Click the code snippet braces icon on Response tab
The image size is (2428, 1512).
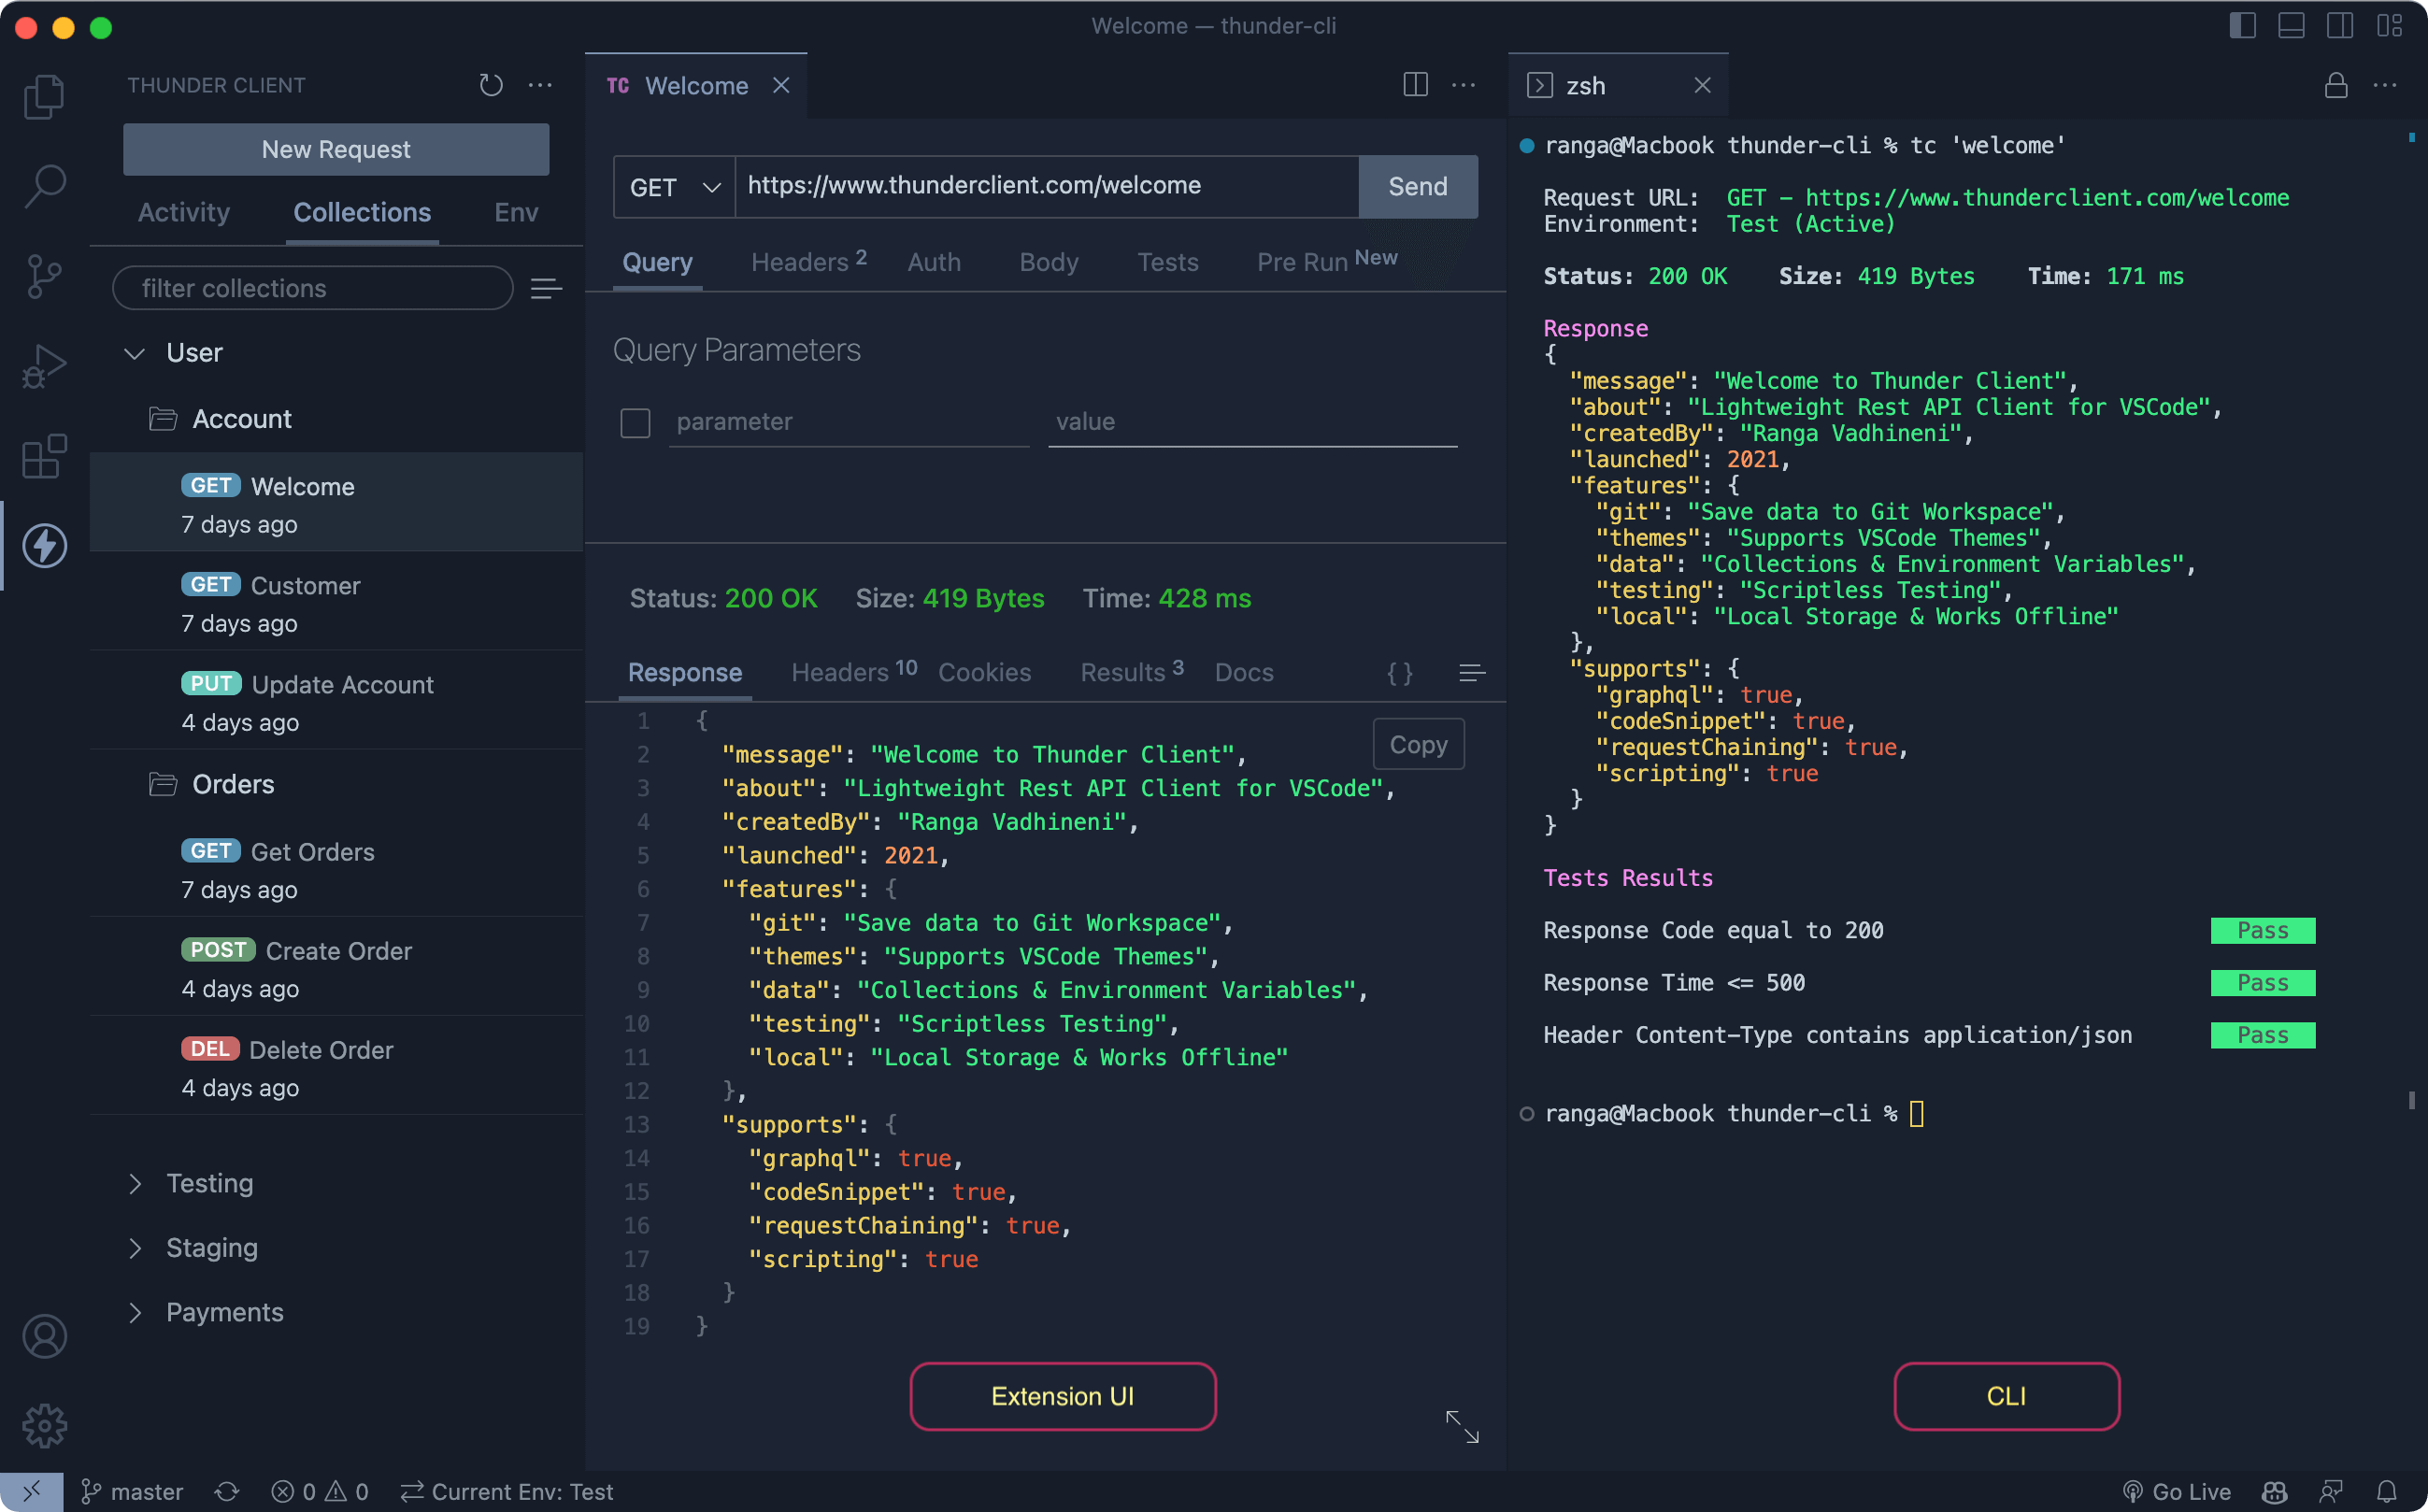click(x=1400, y=672)
